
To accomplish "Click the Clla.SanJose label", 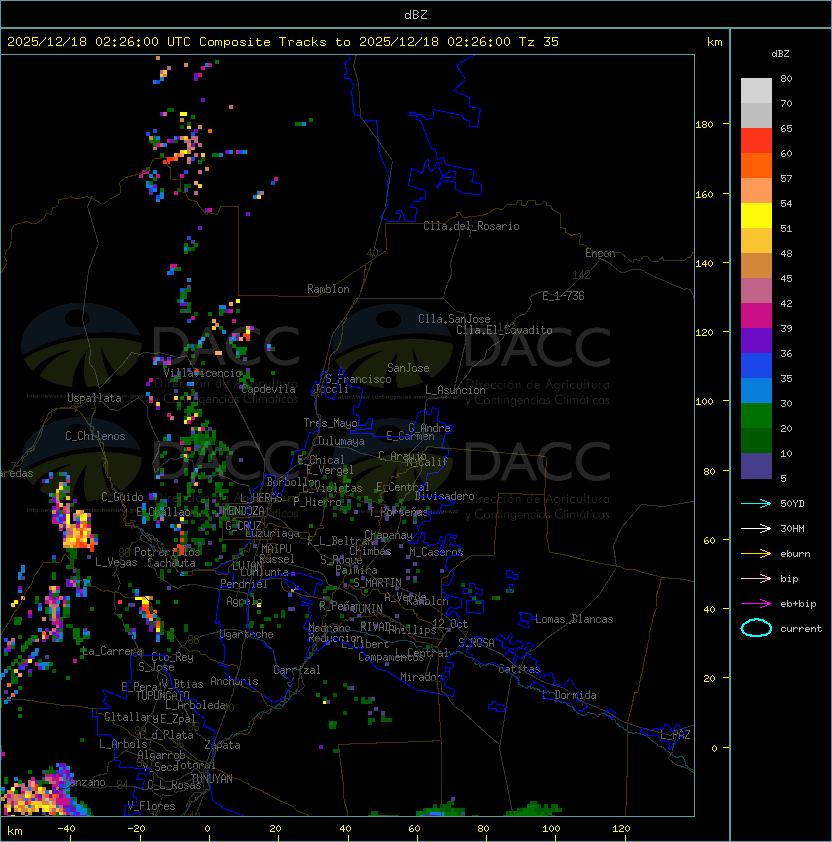I will pos(454,320).
